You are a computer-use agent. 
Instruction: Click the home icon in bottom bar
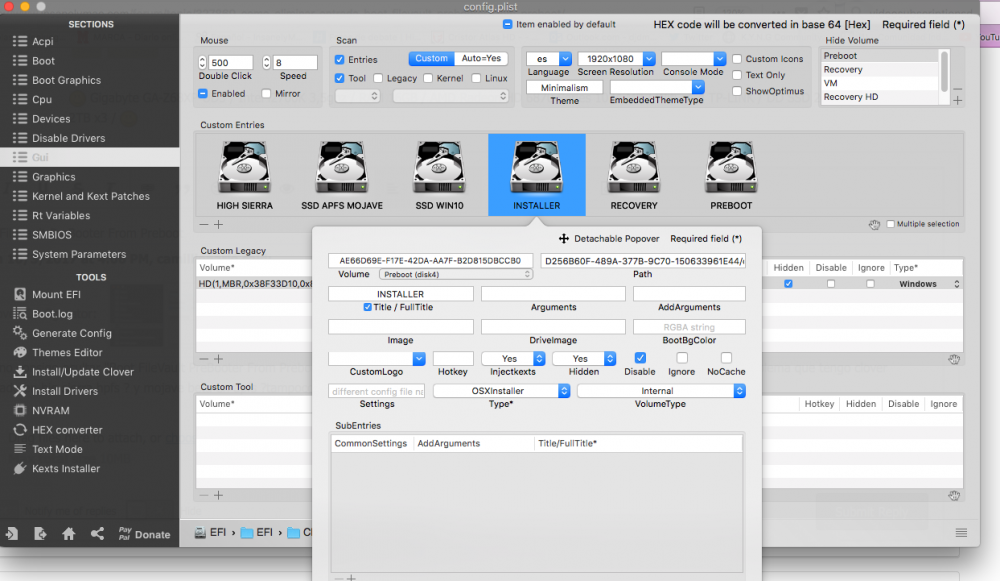[69, 534]
